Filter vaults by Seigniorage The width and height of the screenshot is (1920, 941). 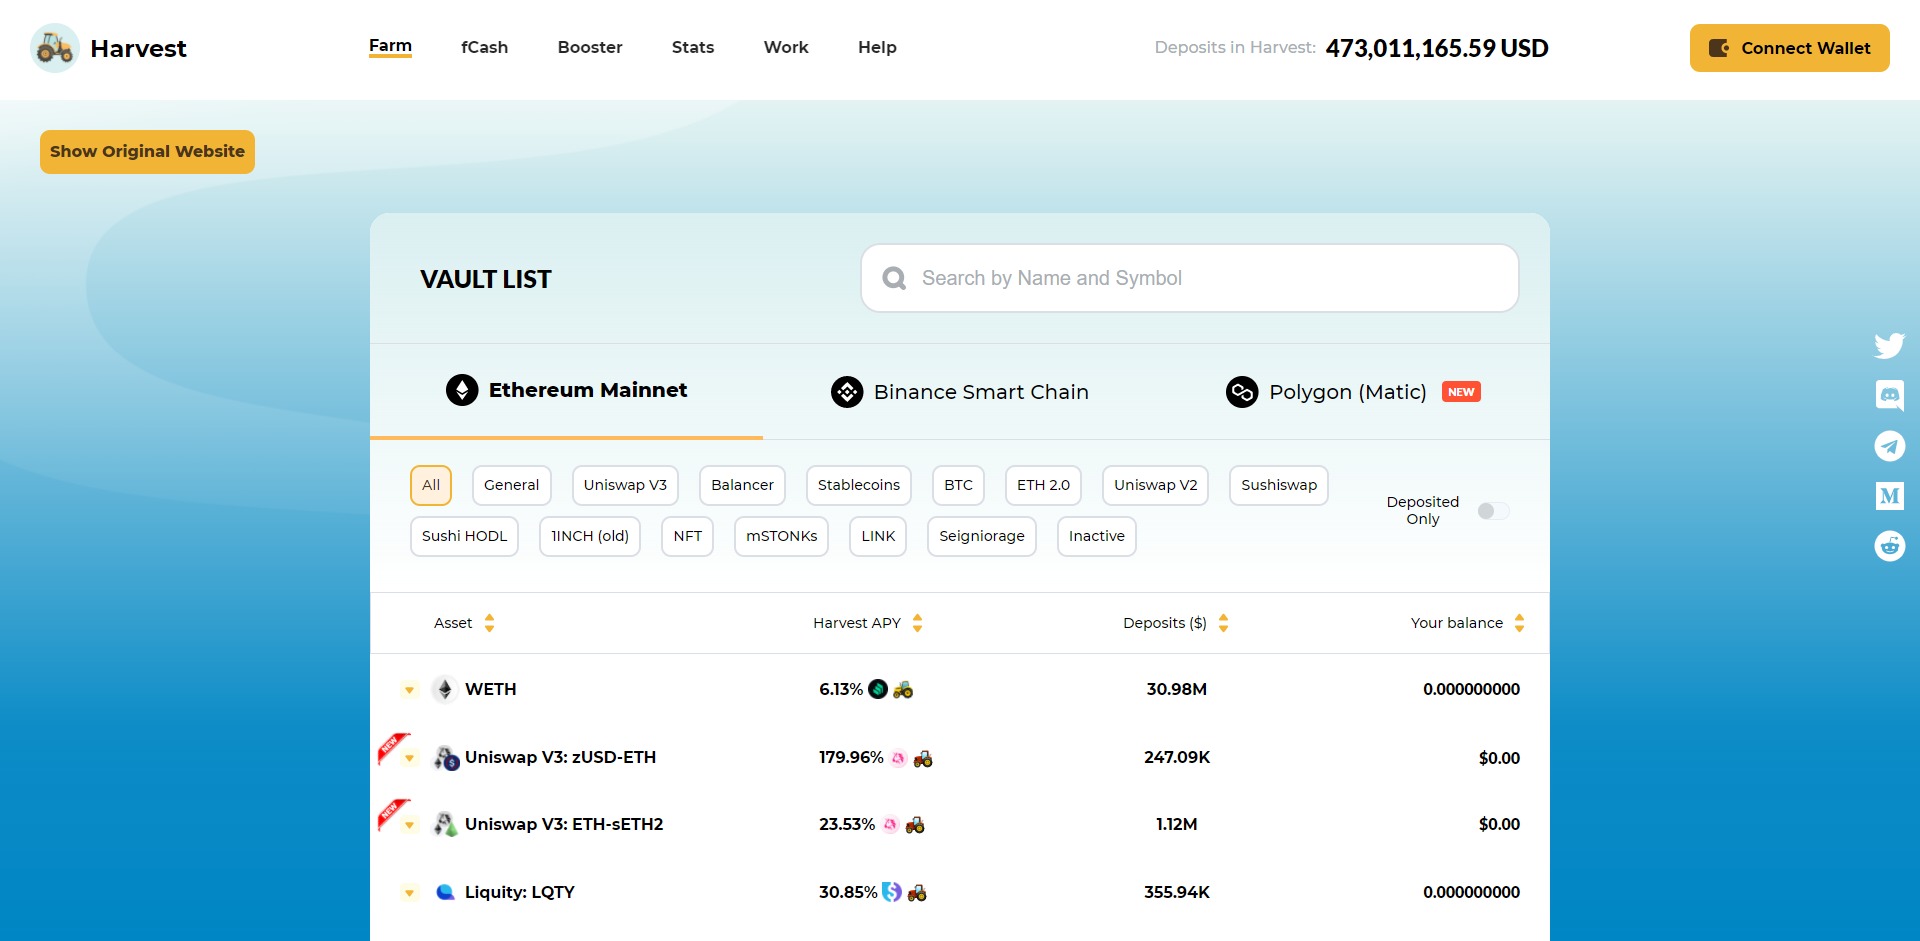click(x=982, y=536)
